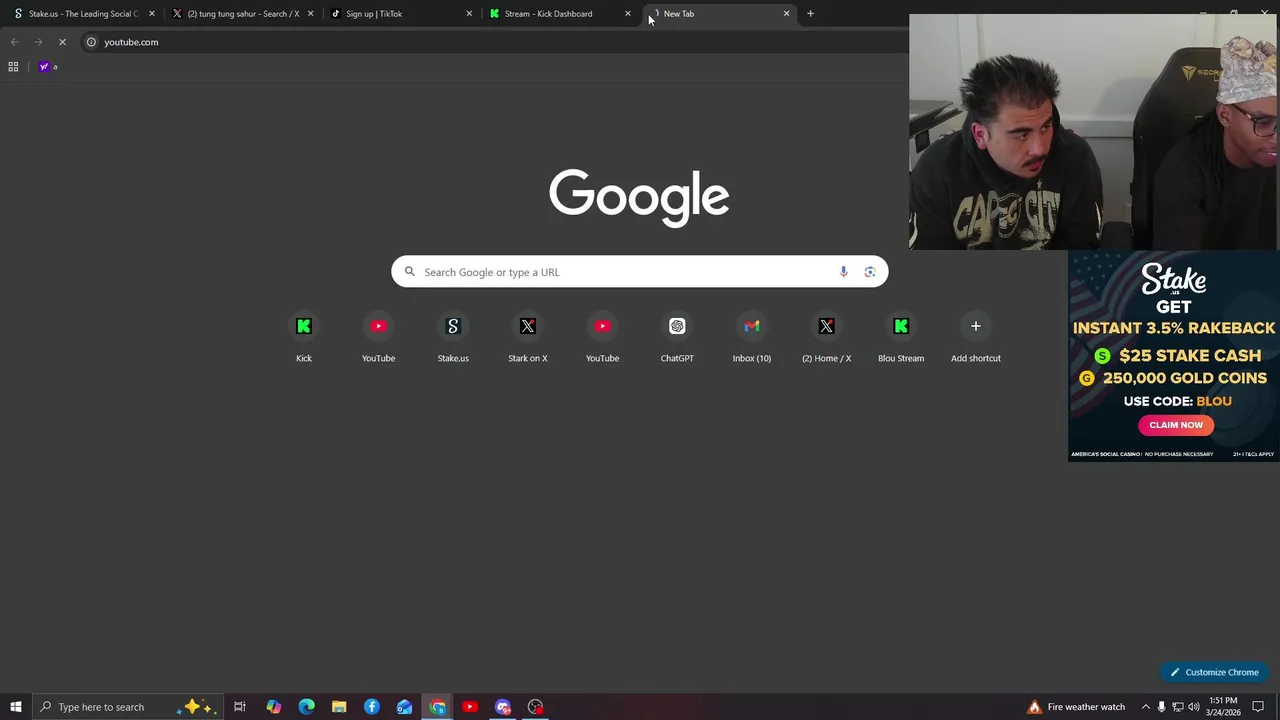Open Task View in the taskbar

click(240, 707)
